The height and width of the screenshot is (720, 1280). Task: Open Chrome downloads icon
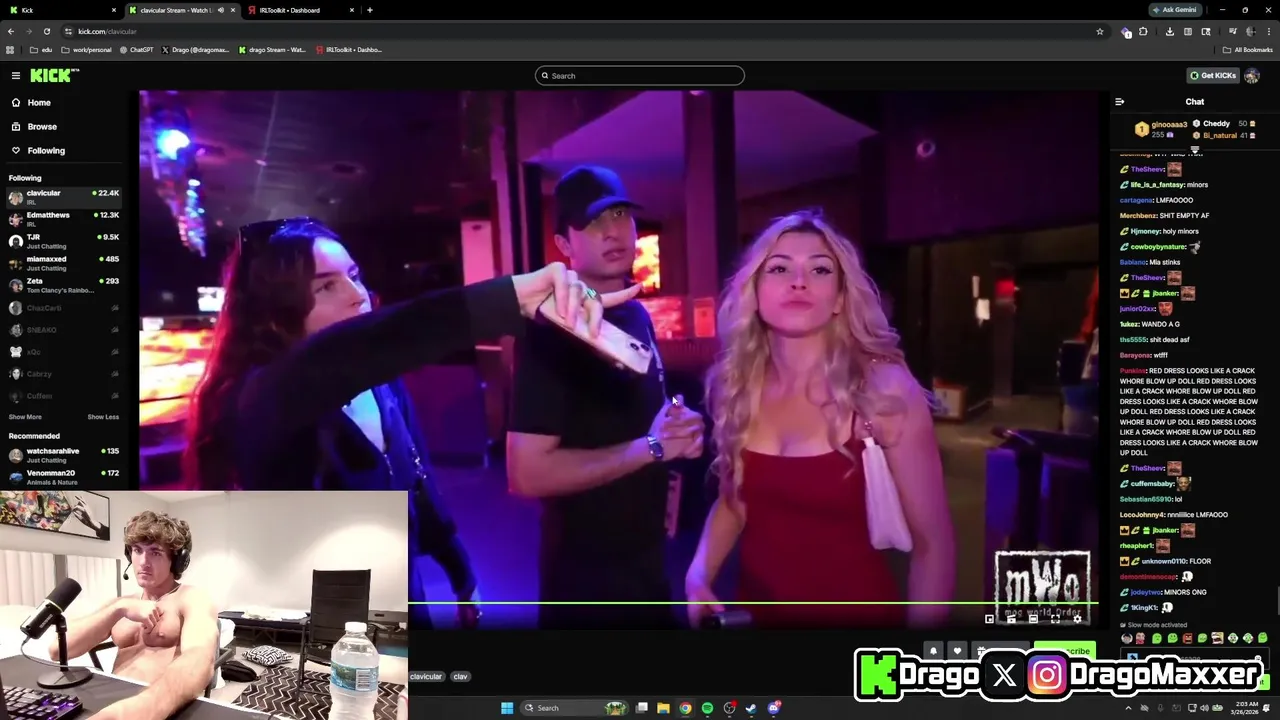tap(1170, 31)
